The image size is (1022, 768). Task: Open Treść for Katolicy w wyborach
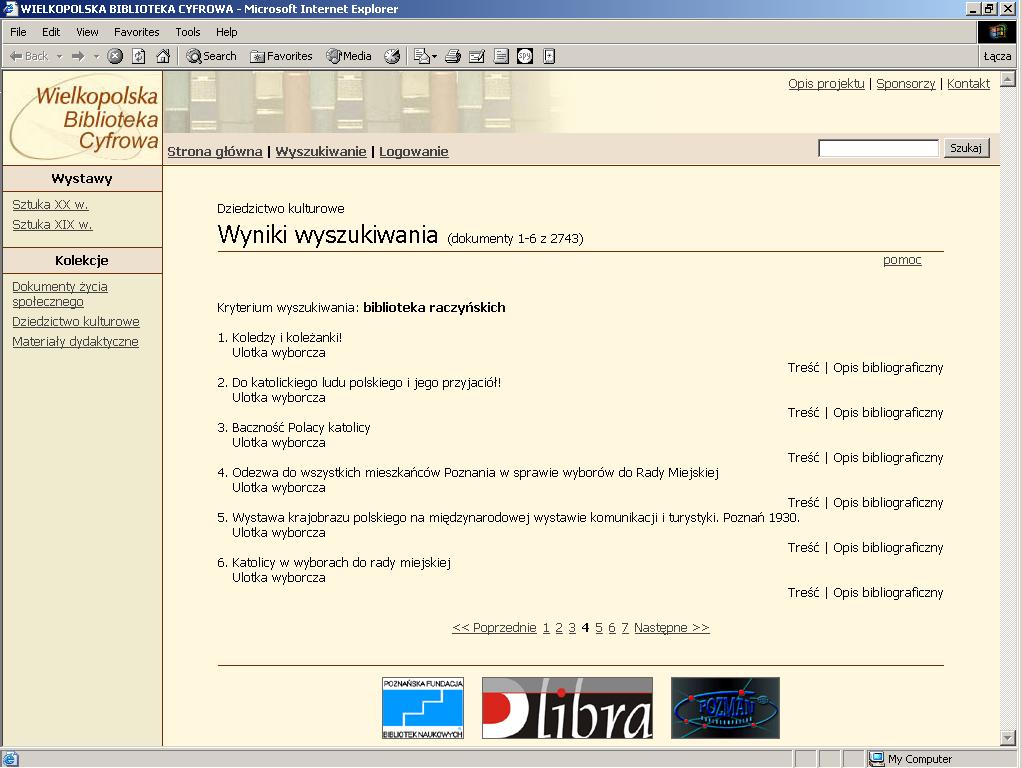(x=803, y=593)
